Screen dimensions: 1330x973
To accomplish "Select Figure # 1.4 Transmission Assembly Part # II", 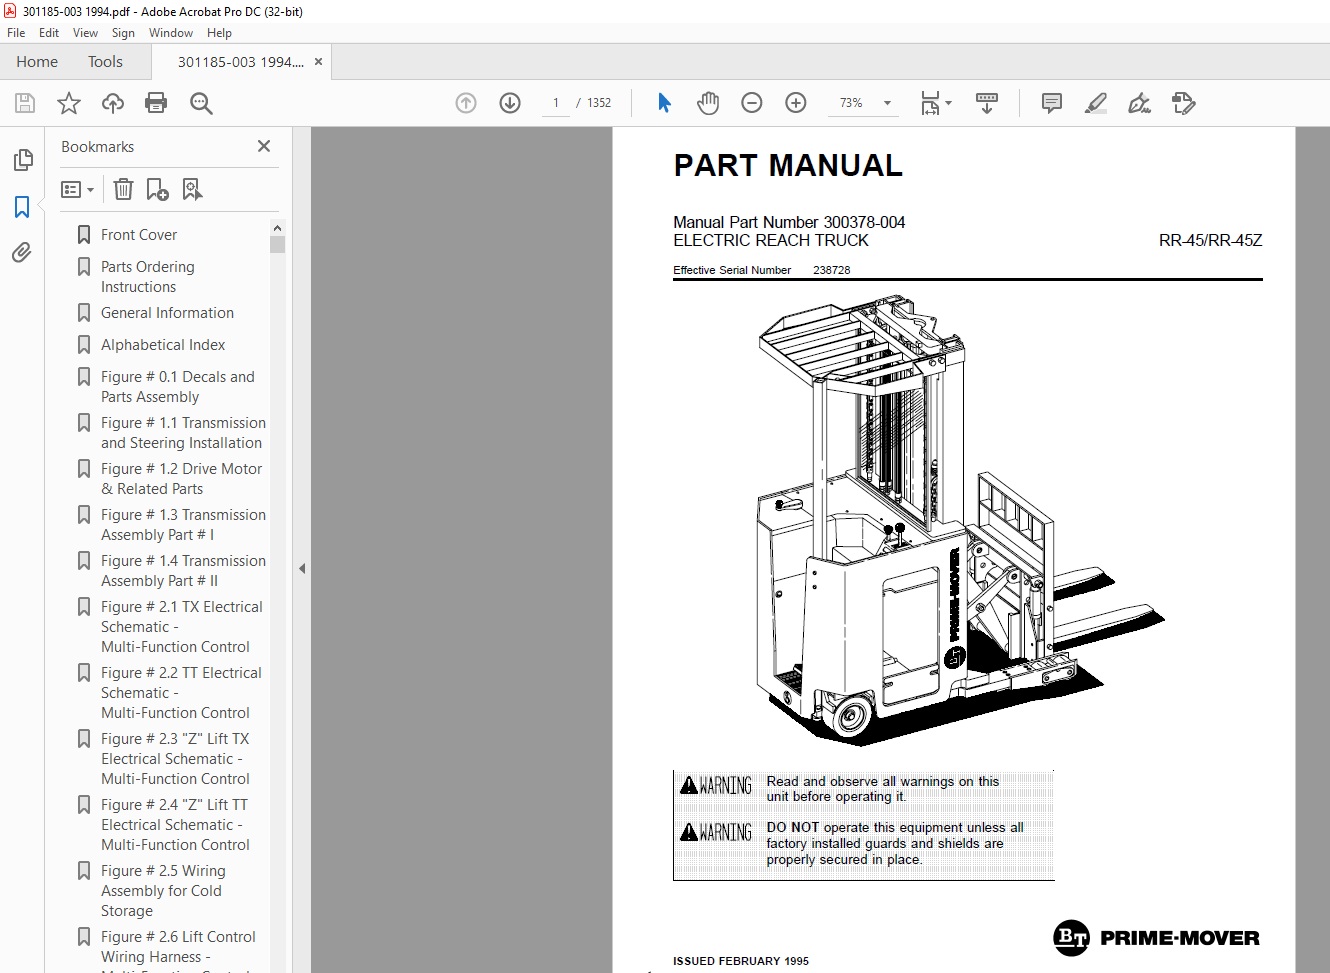I will [x=183, y=571].
